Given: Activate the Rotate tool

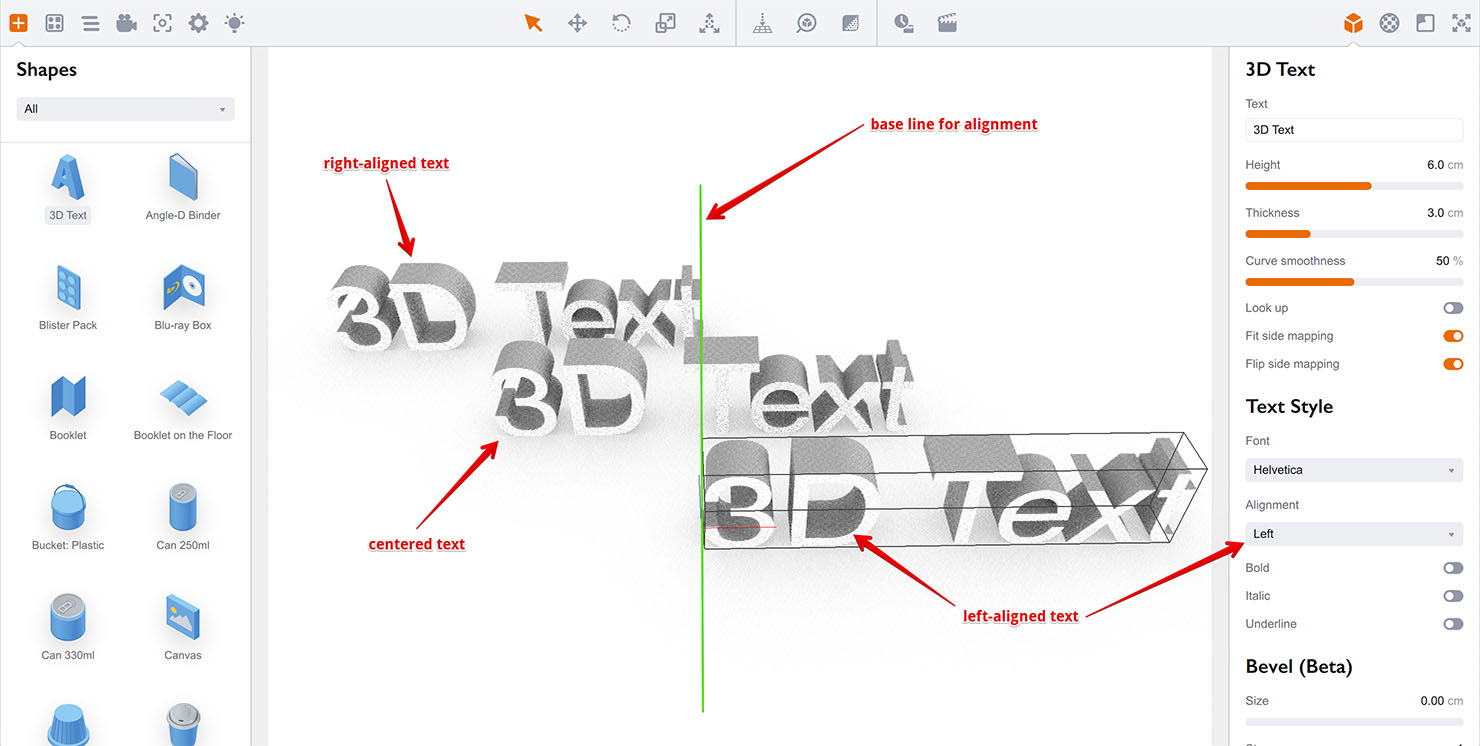Looking at the screenshot, I should 621,22.
